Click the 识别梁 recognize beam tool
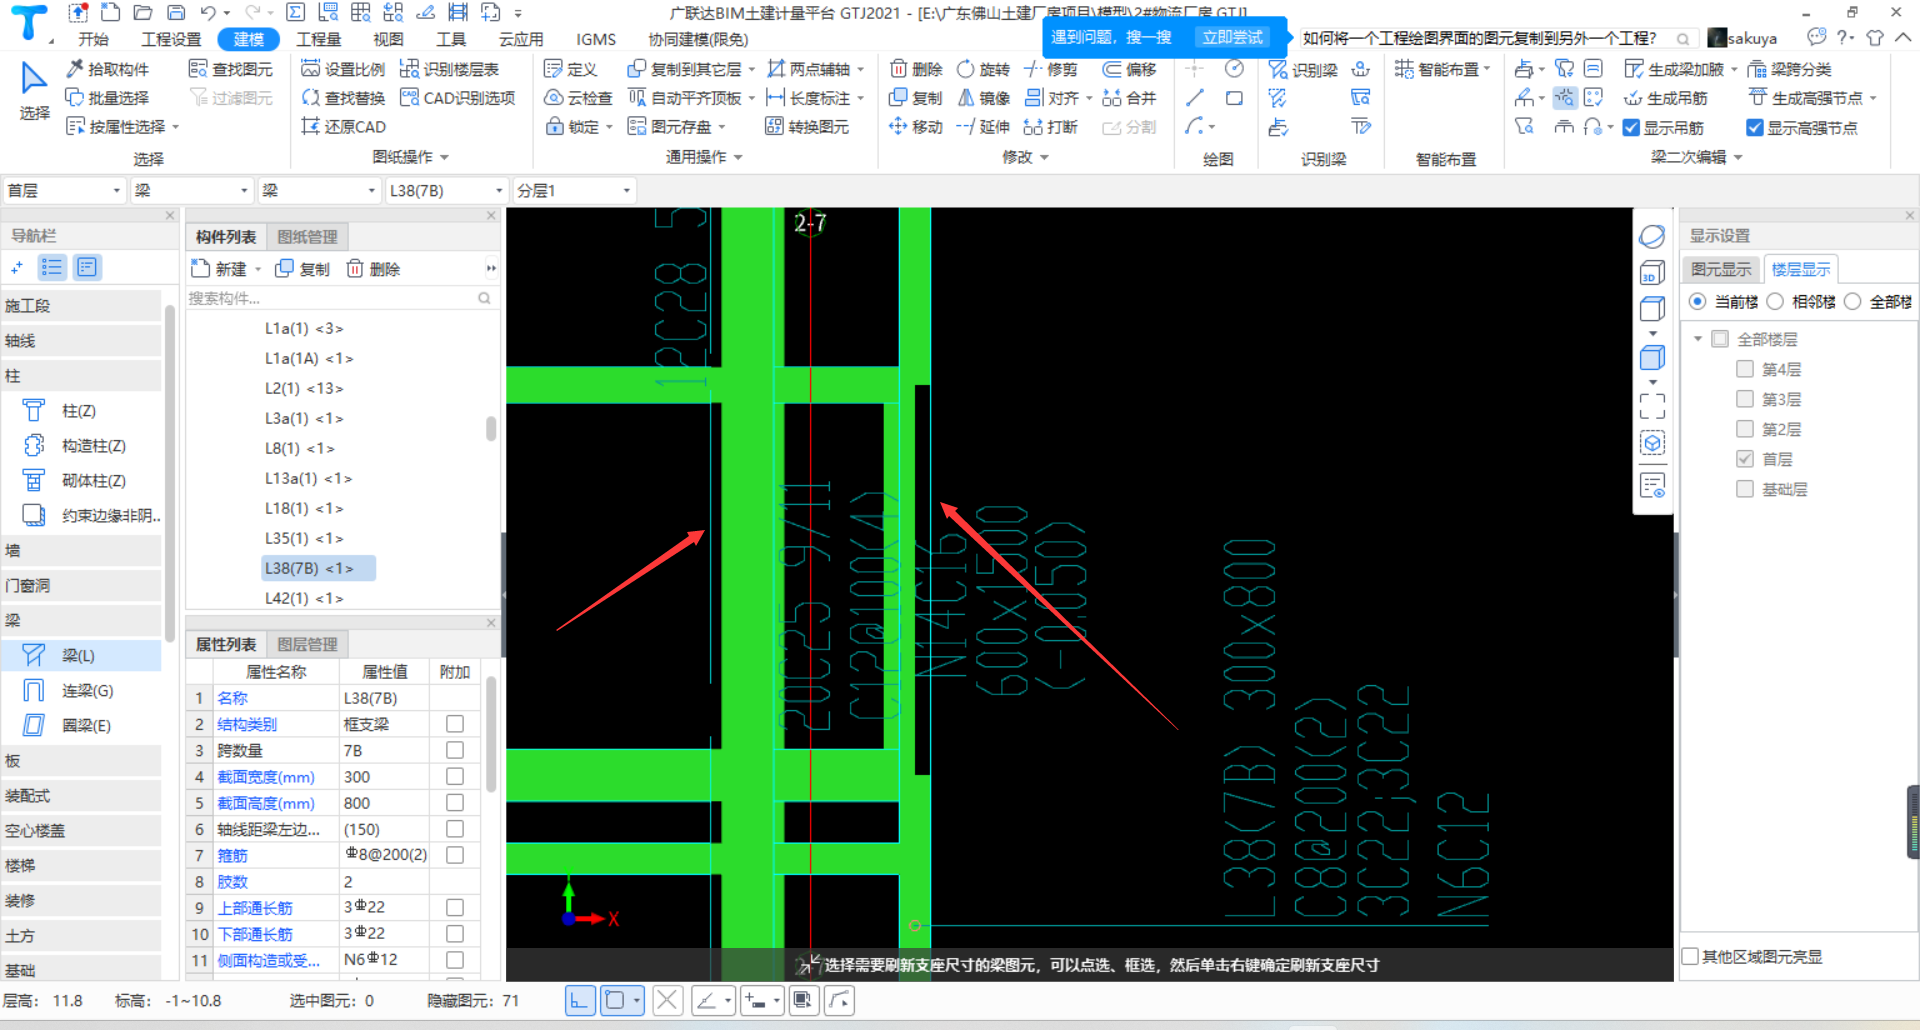The width and height of the screenshot is (1920, 1030). coord(1303,70)
